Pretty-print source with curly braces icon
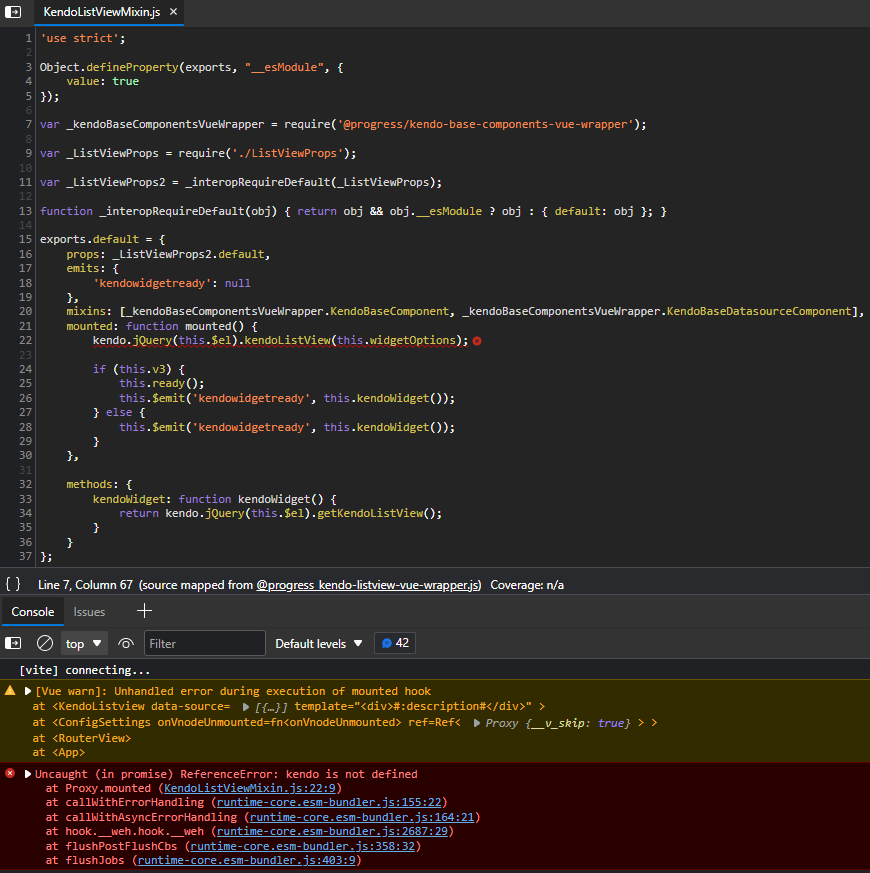 12,585
